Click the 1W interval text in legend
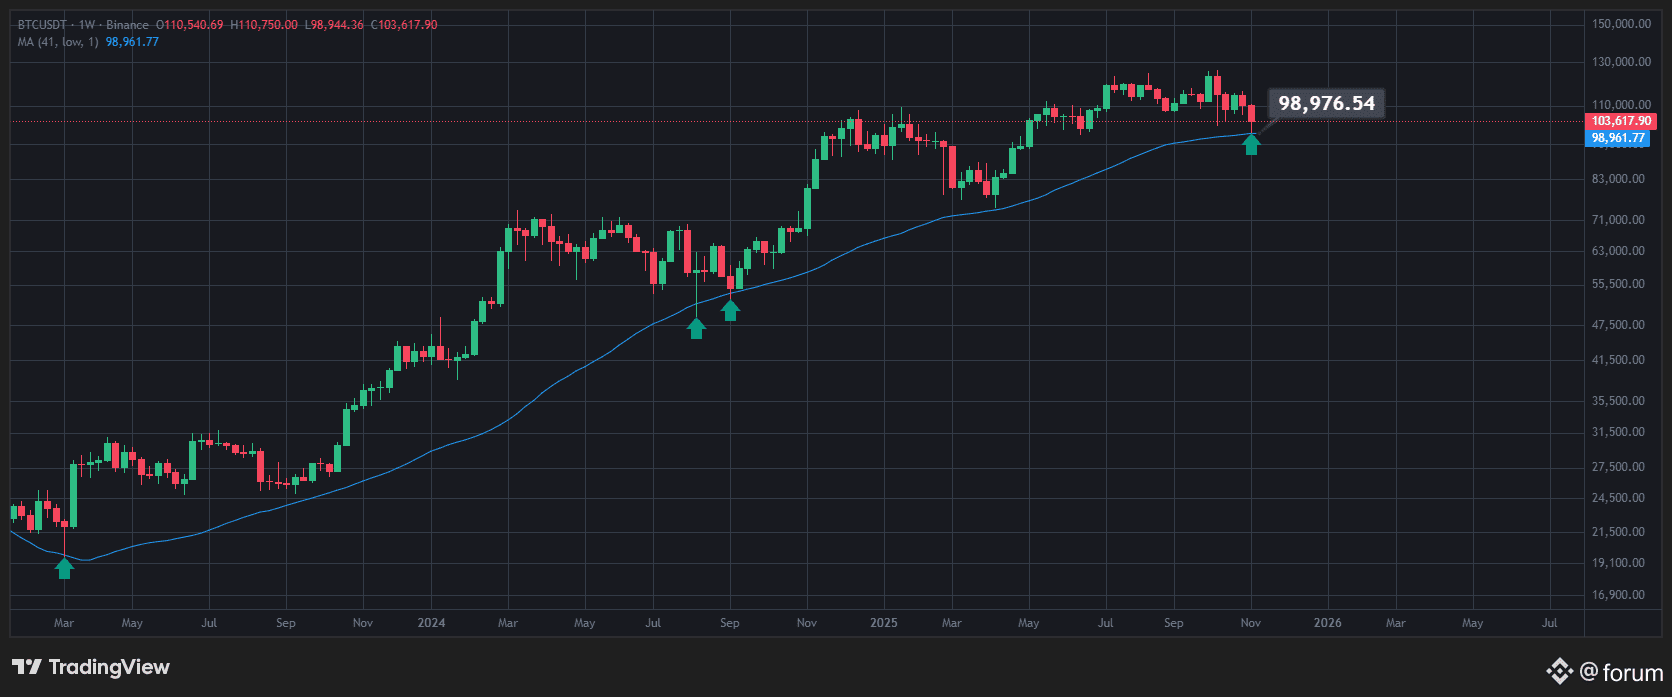 coord(85,25)
